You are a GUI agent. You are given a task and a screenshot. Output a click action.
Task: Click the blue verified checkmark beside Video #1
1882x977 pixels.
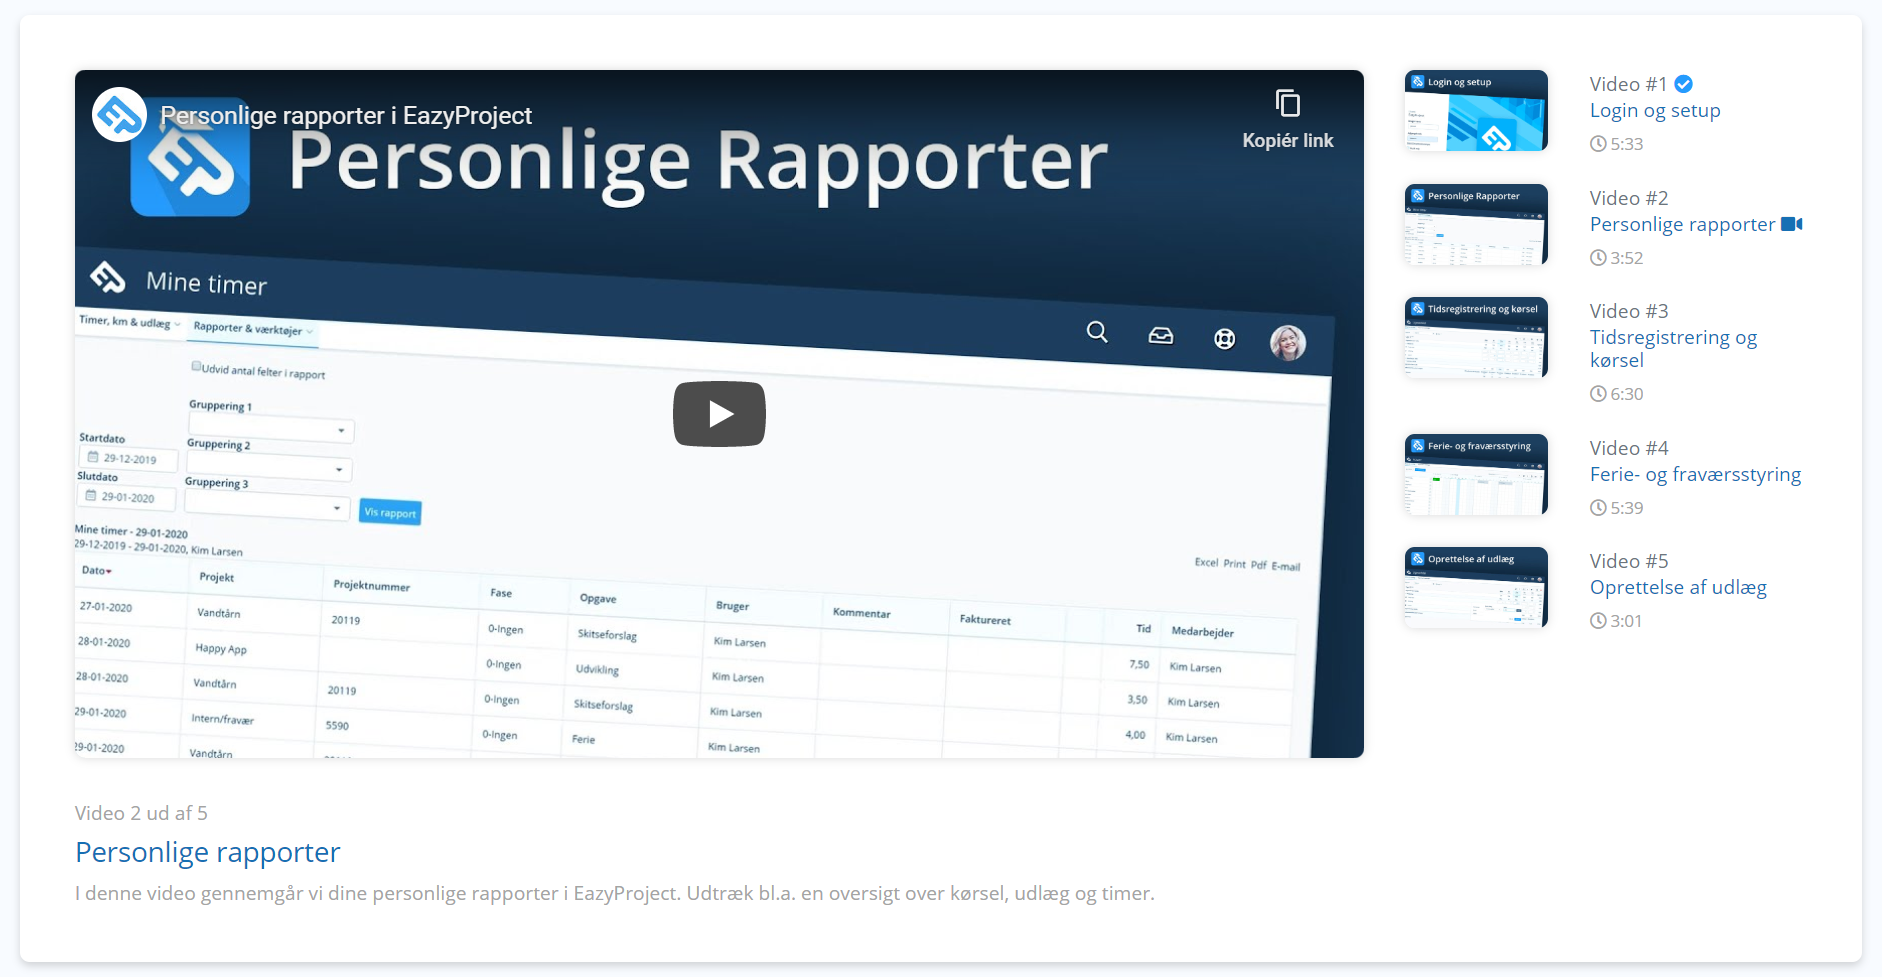tap(1684, 84)
